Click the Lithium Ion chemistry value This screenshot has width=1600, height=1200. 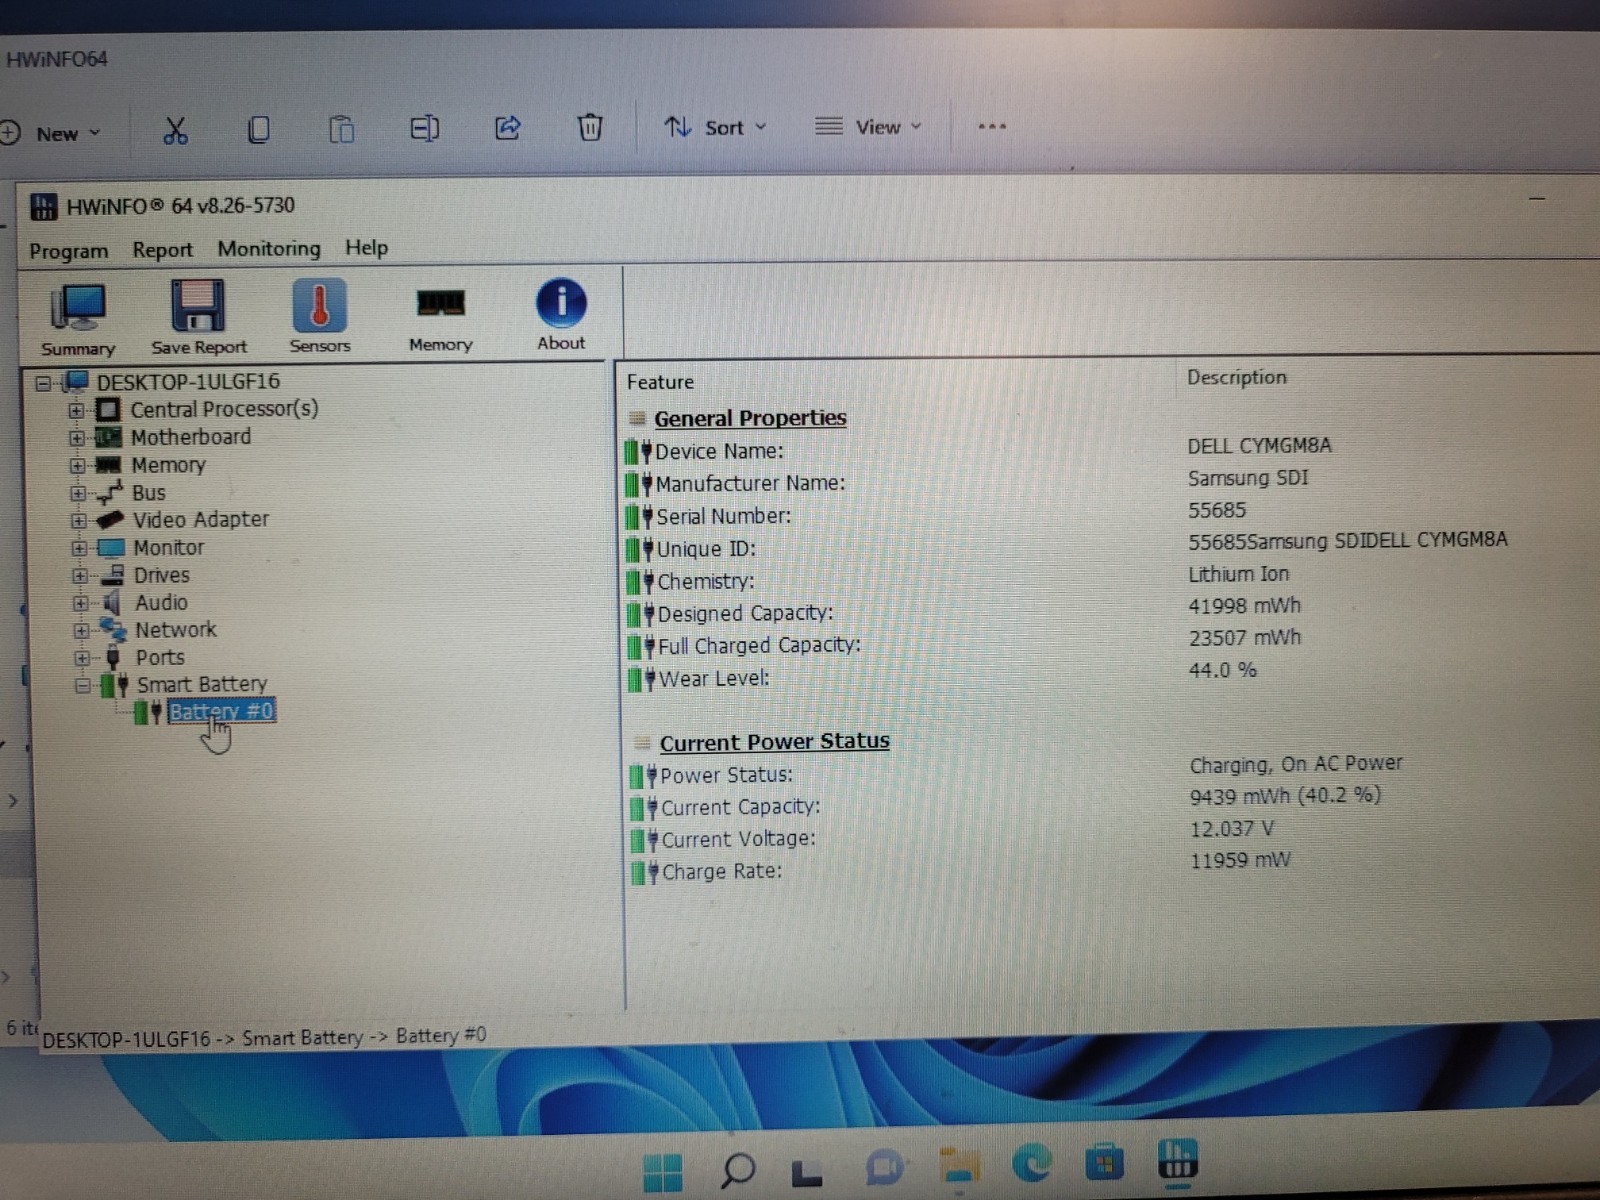coord(1238,574)
